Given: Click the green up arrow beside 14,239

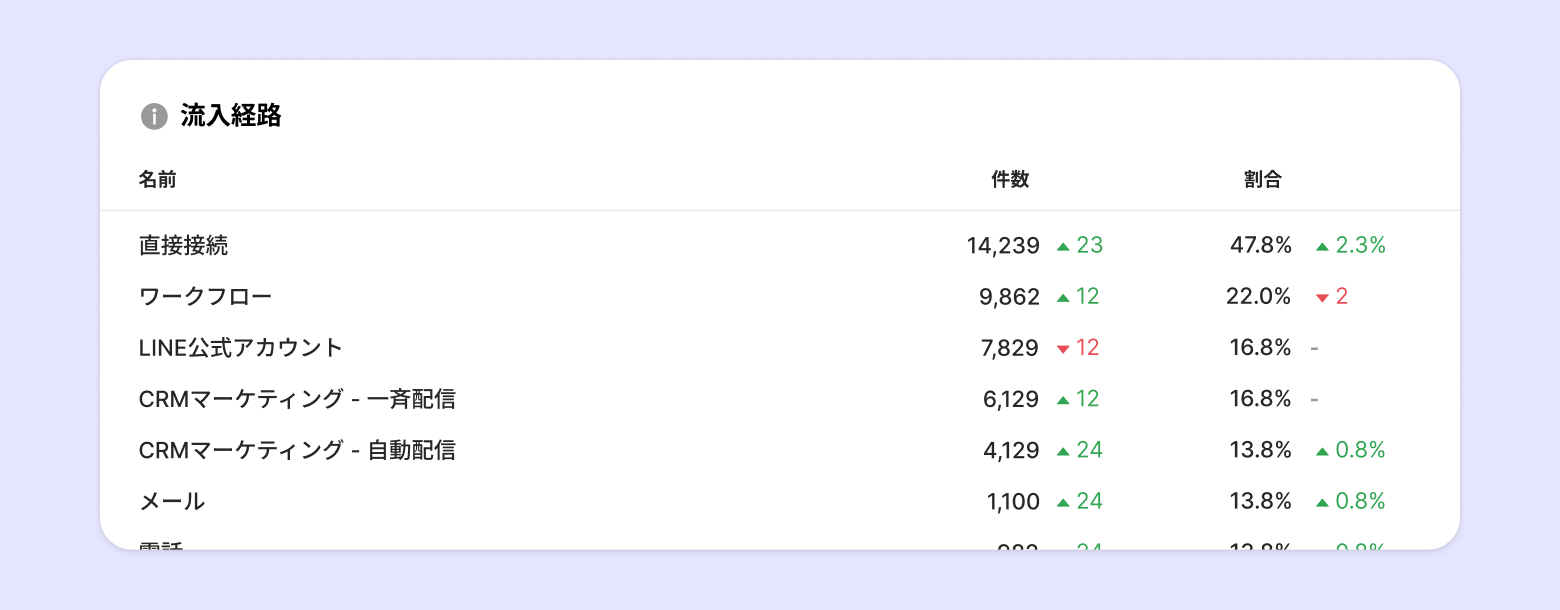Looking at the screenshot, I should click(1063, 246).
